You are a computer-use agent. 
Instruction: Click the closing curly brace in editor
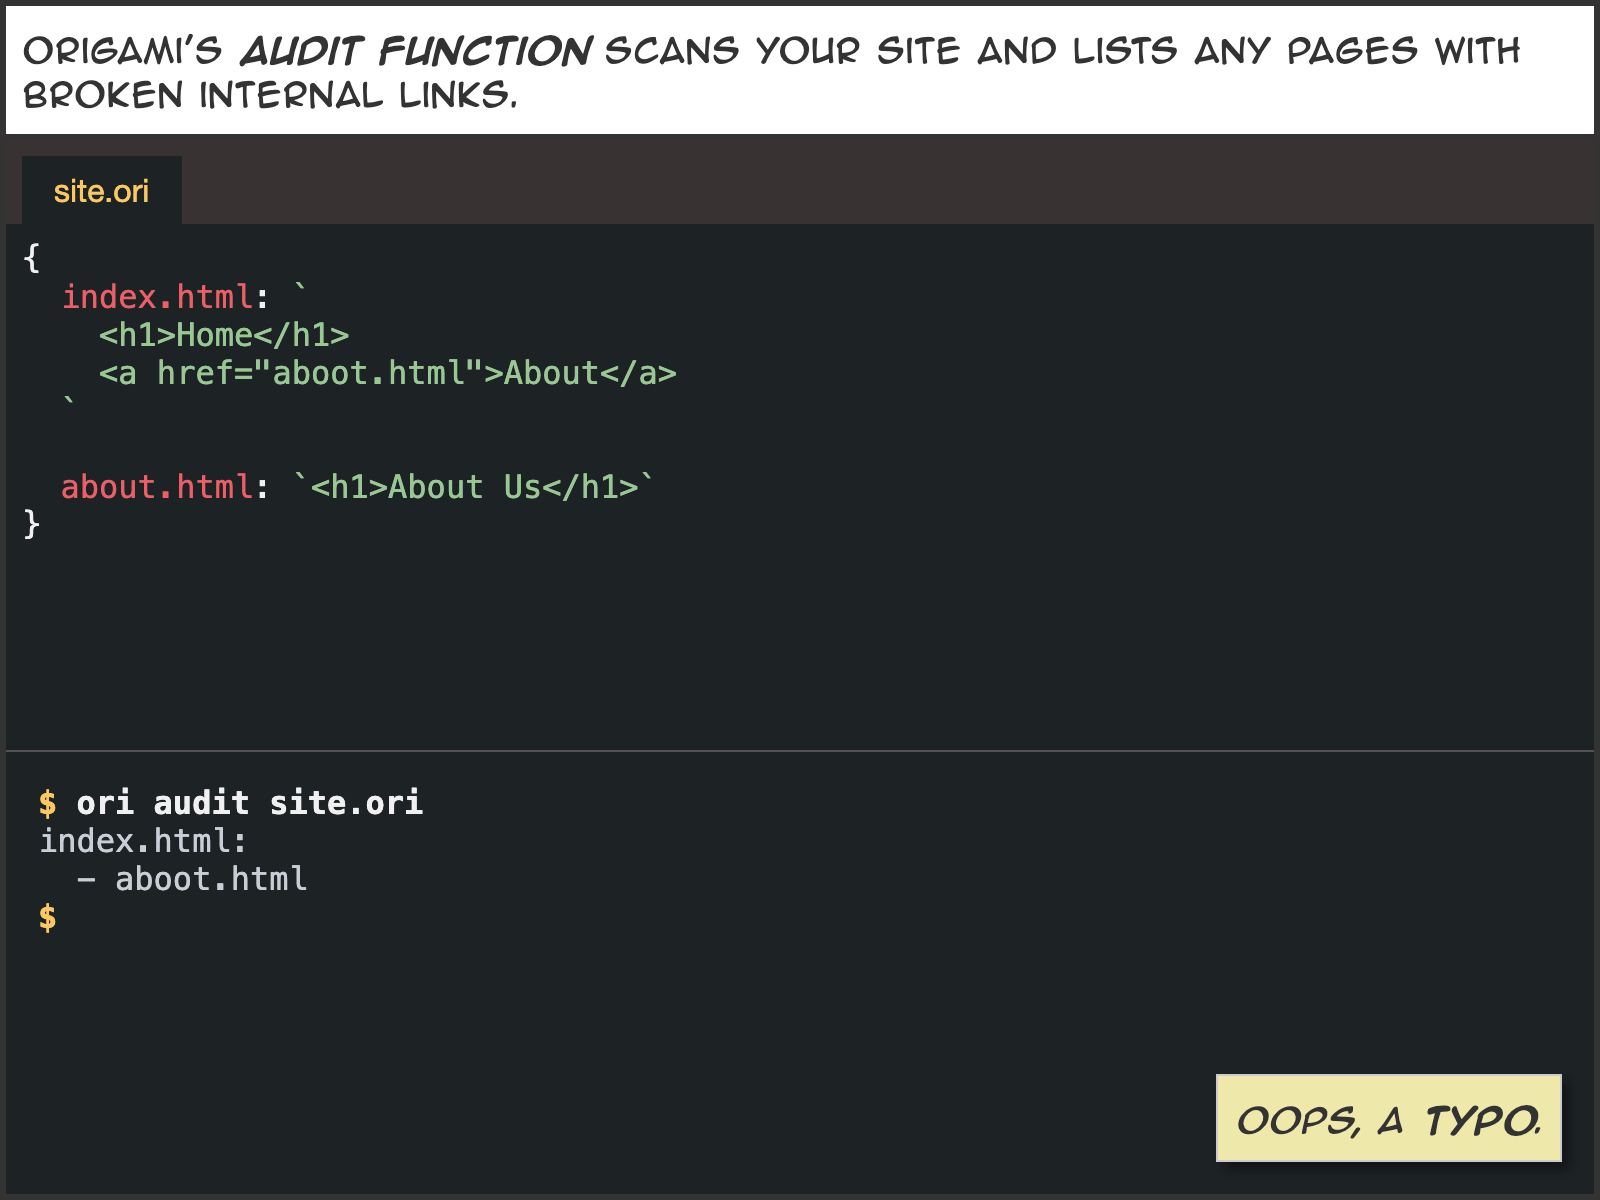32,523
